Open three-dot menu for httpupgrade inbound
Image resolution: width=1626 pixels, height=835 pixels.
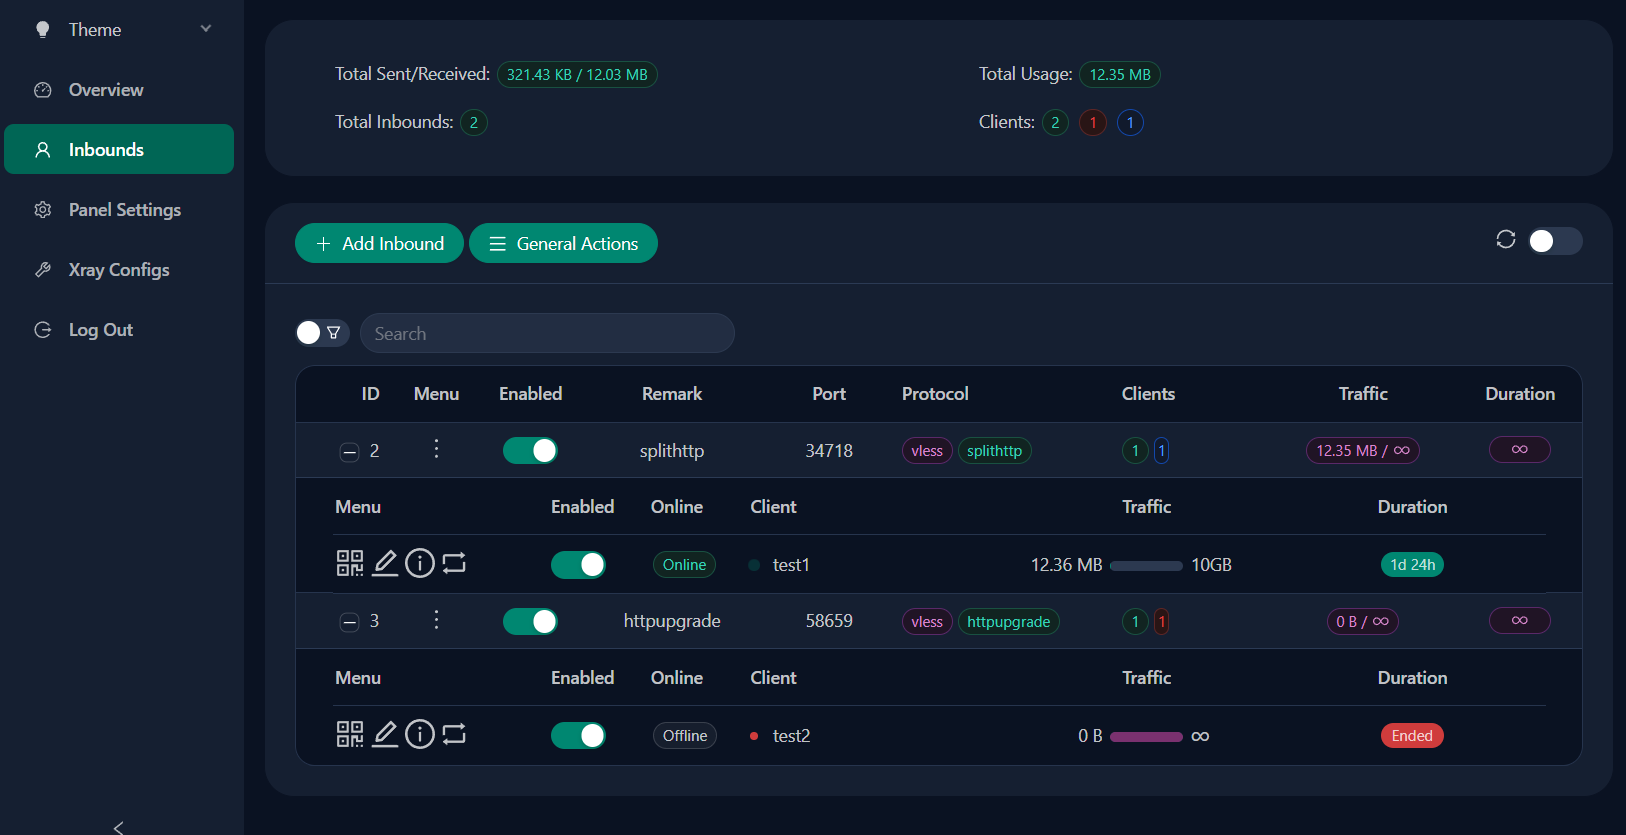(436, 621)
